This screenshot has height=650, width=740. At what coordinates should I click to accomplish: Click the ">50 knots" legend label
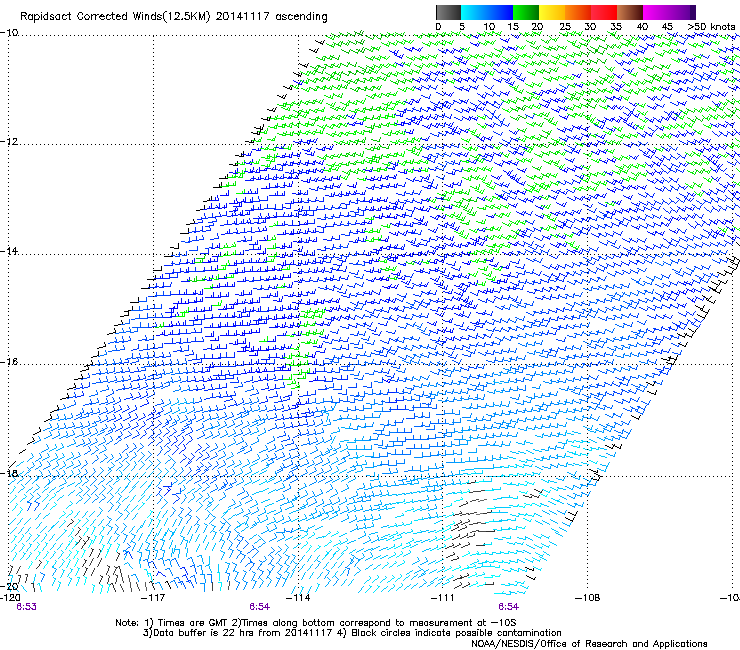point(711,26)
